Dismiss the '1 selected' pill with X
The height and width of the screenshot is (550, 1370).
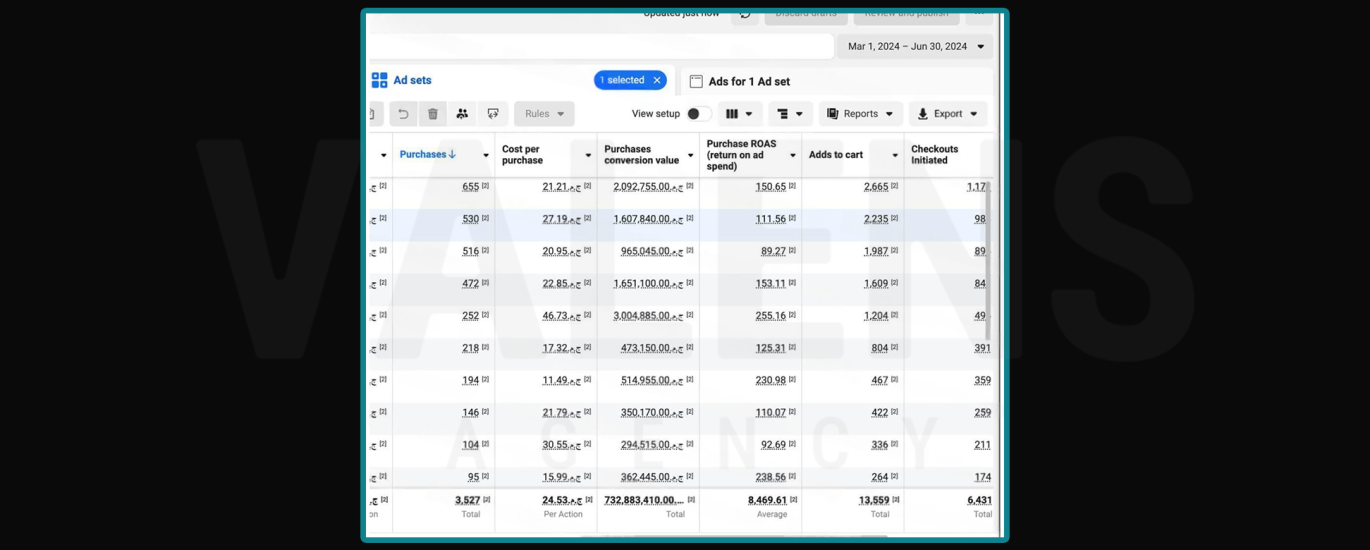(657, 80)
